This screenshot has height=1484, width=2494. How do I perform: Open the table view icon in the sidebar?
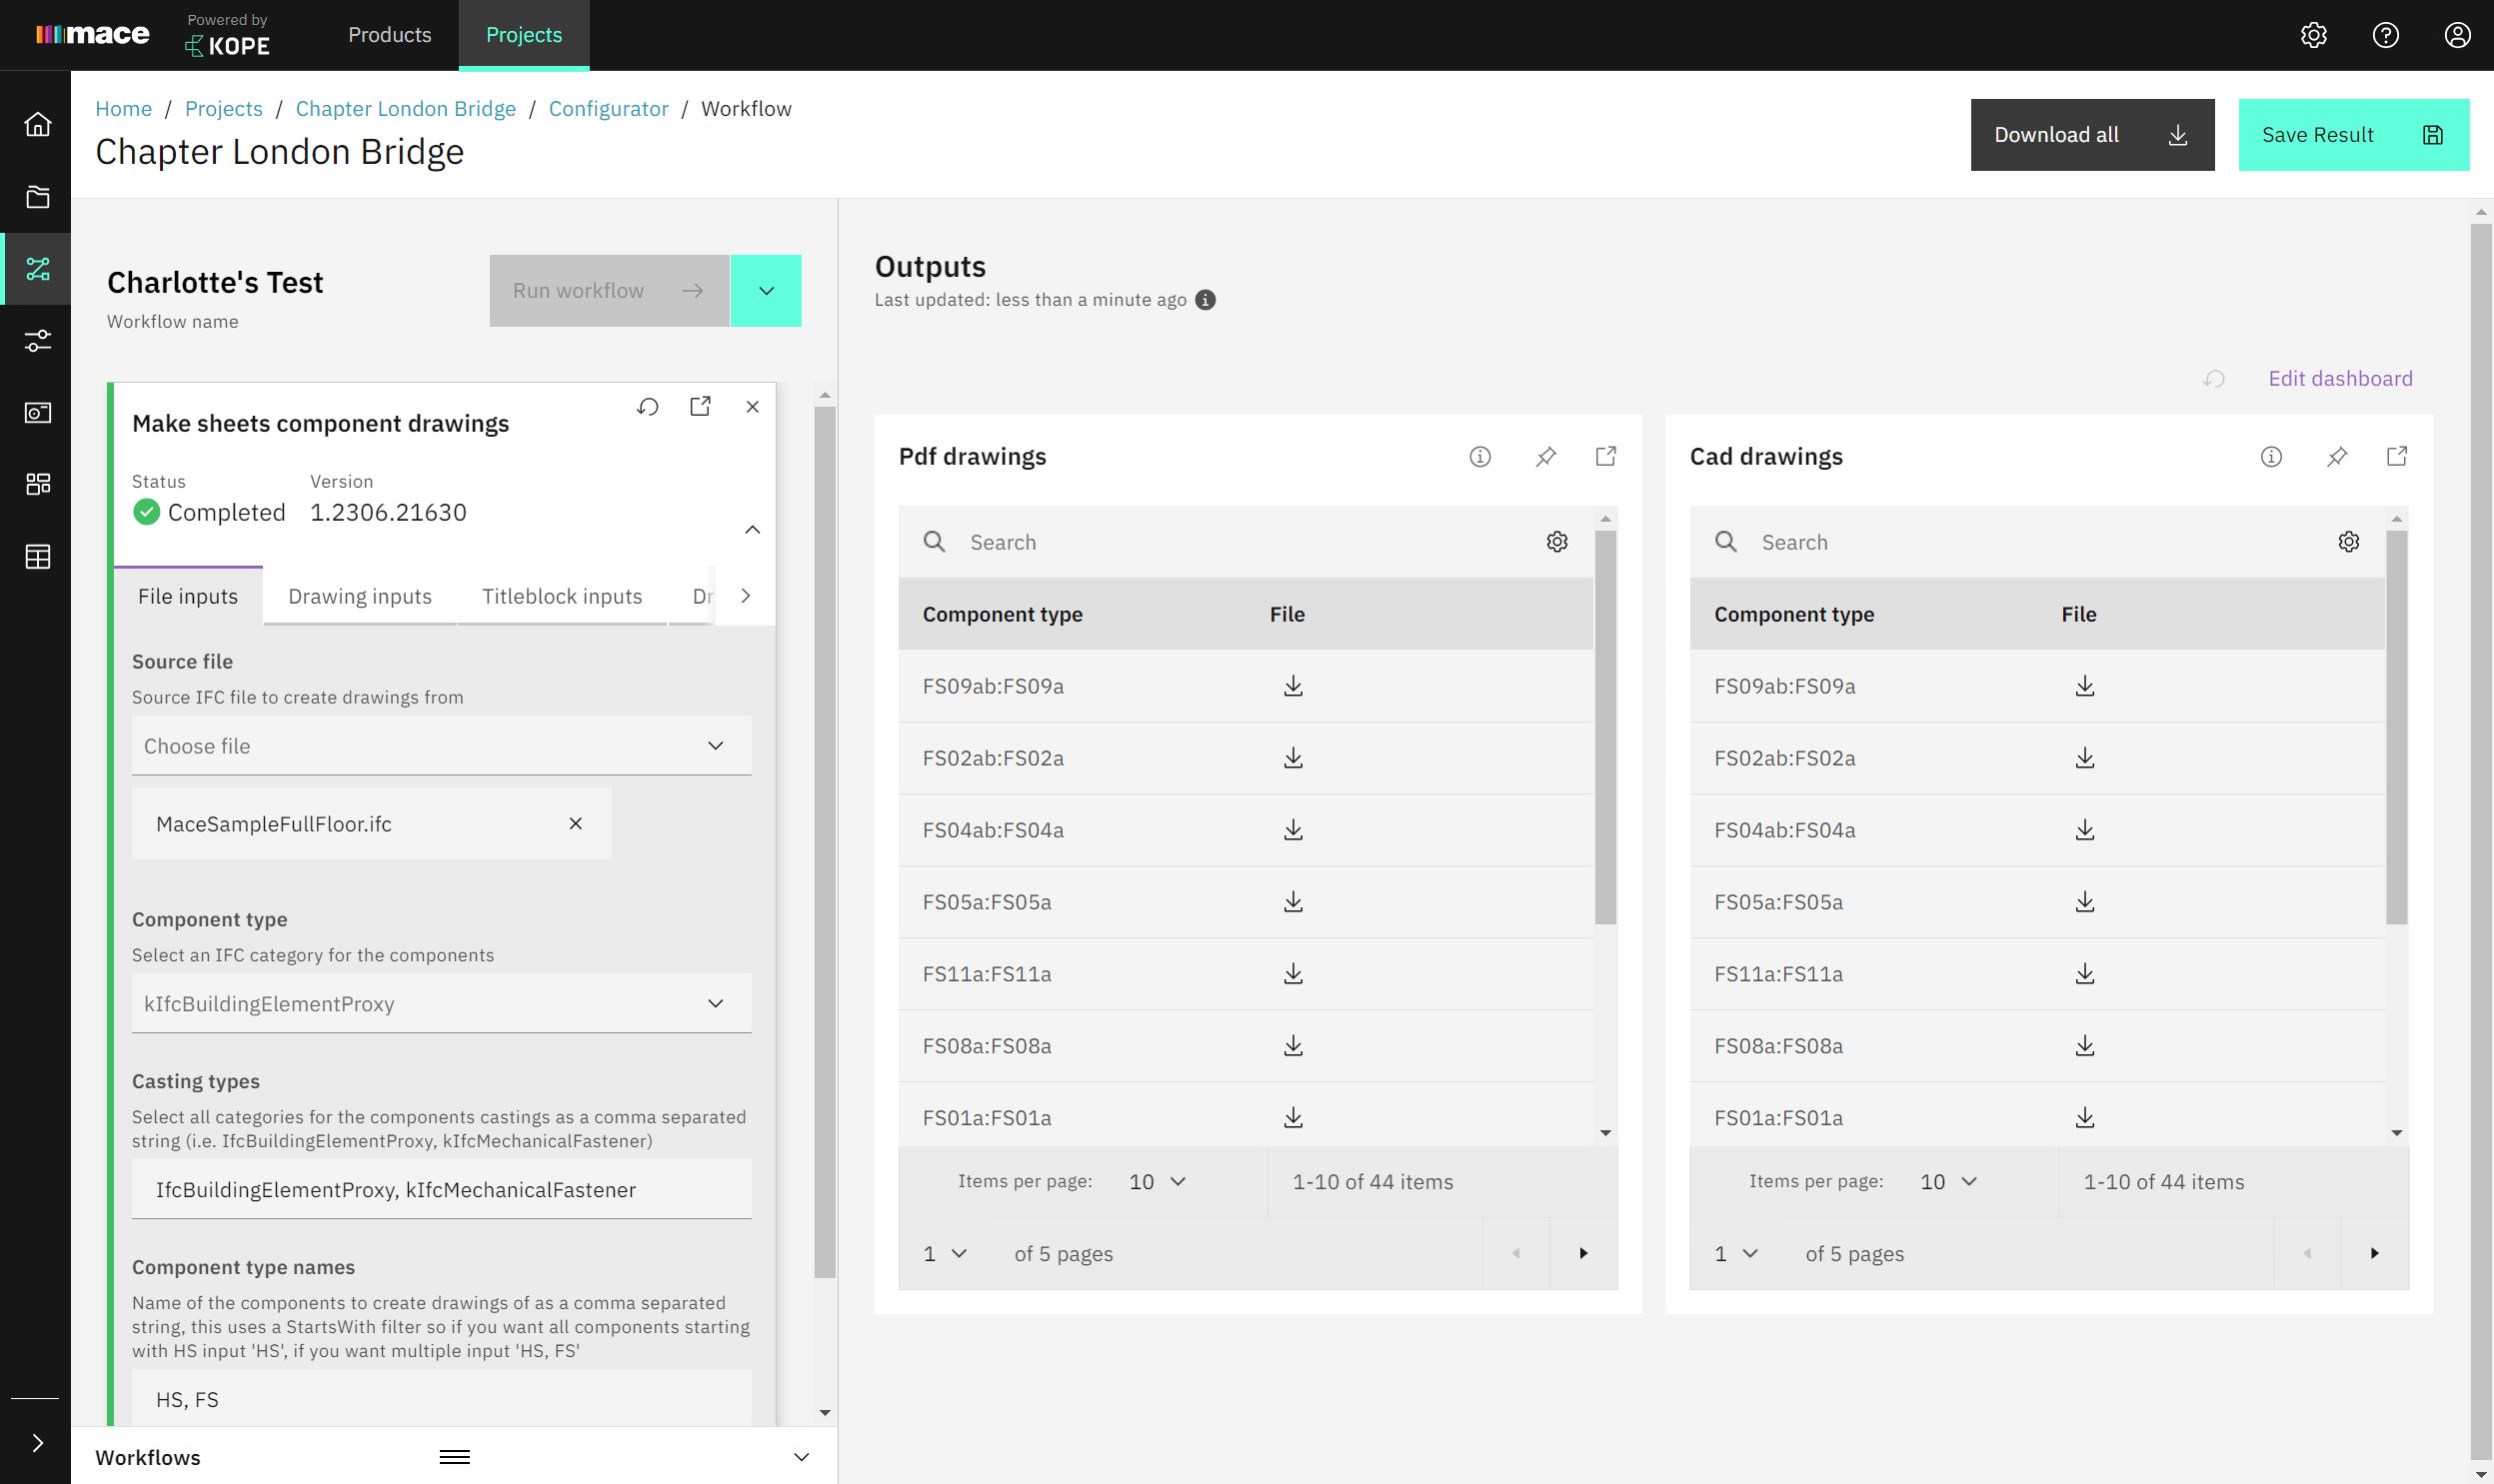(x=37, y=557)
